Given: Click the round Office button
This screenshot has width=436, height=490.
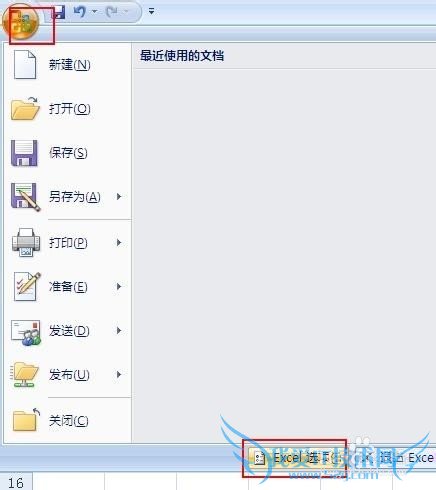Looking at the screenshot, I should [x=21, y=23].
